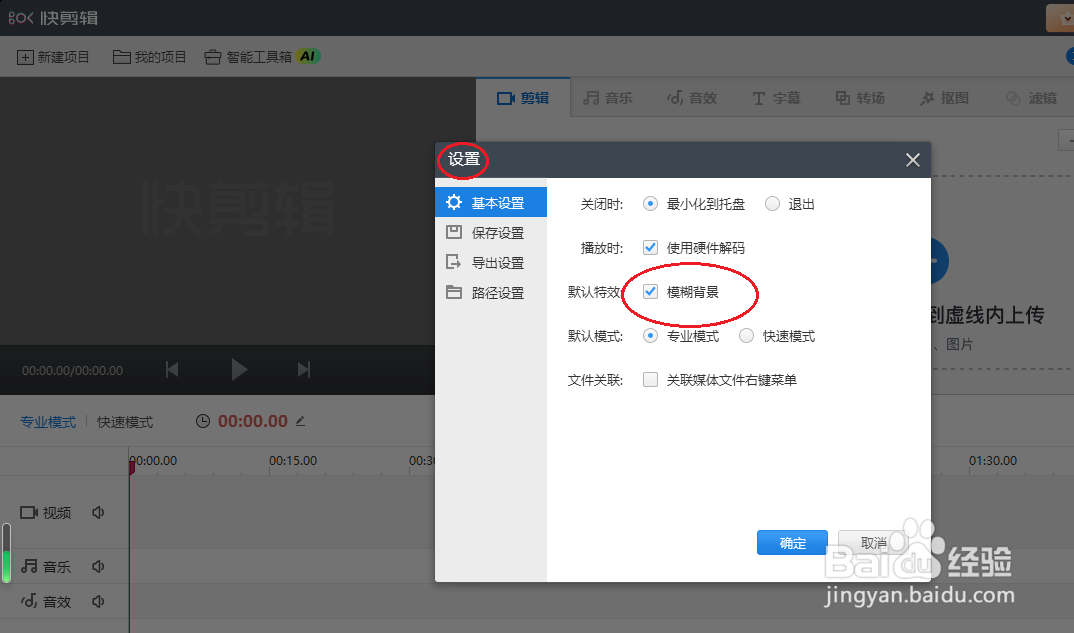Click the red playhead marker on timeline
The height and width of the screenshot is (633, 1074).
point(132,468)
